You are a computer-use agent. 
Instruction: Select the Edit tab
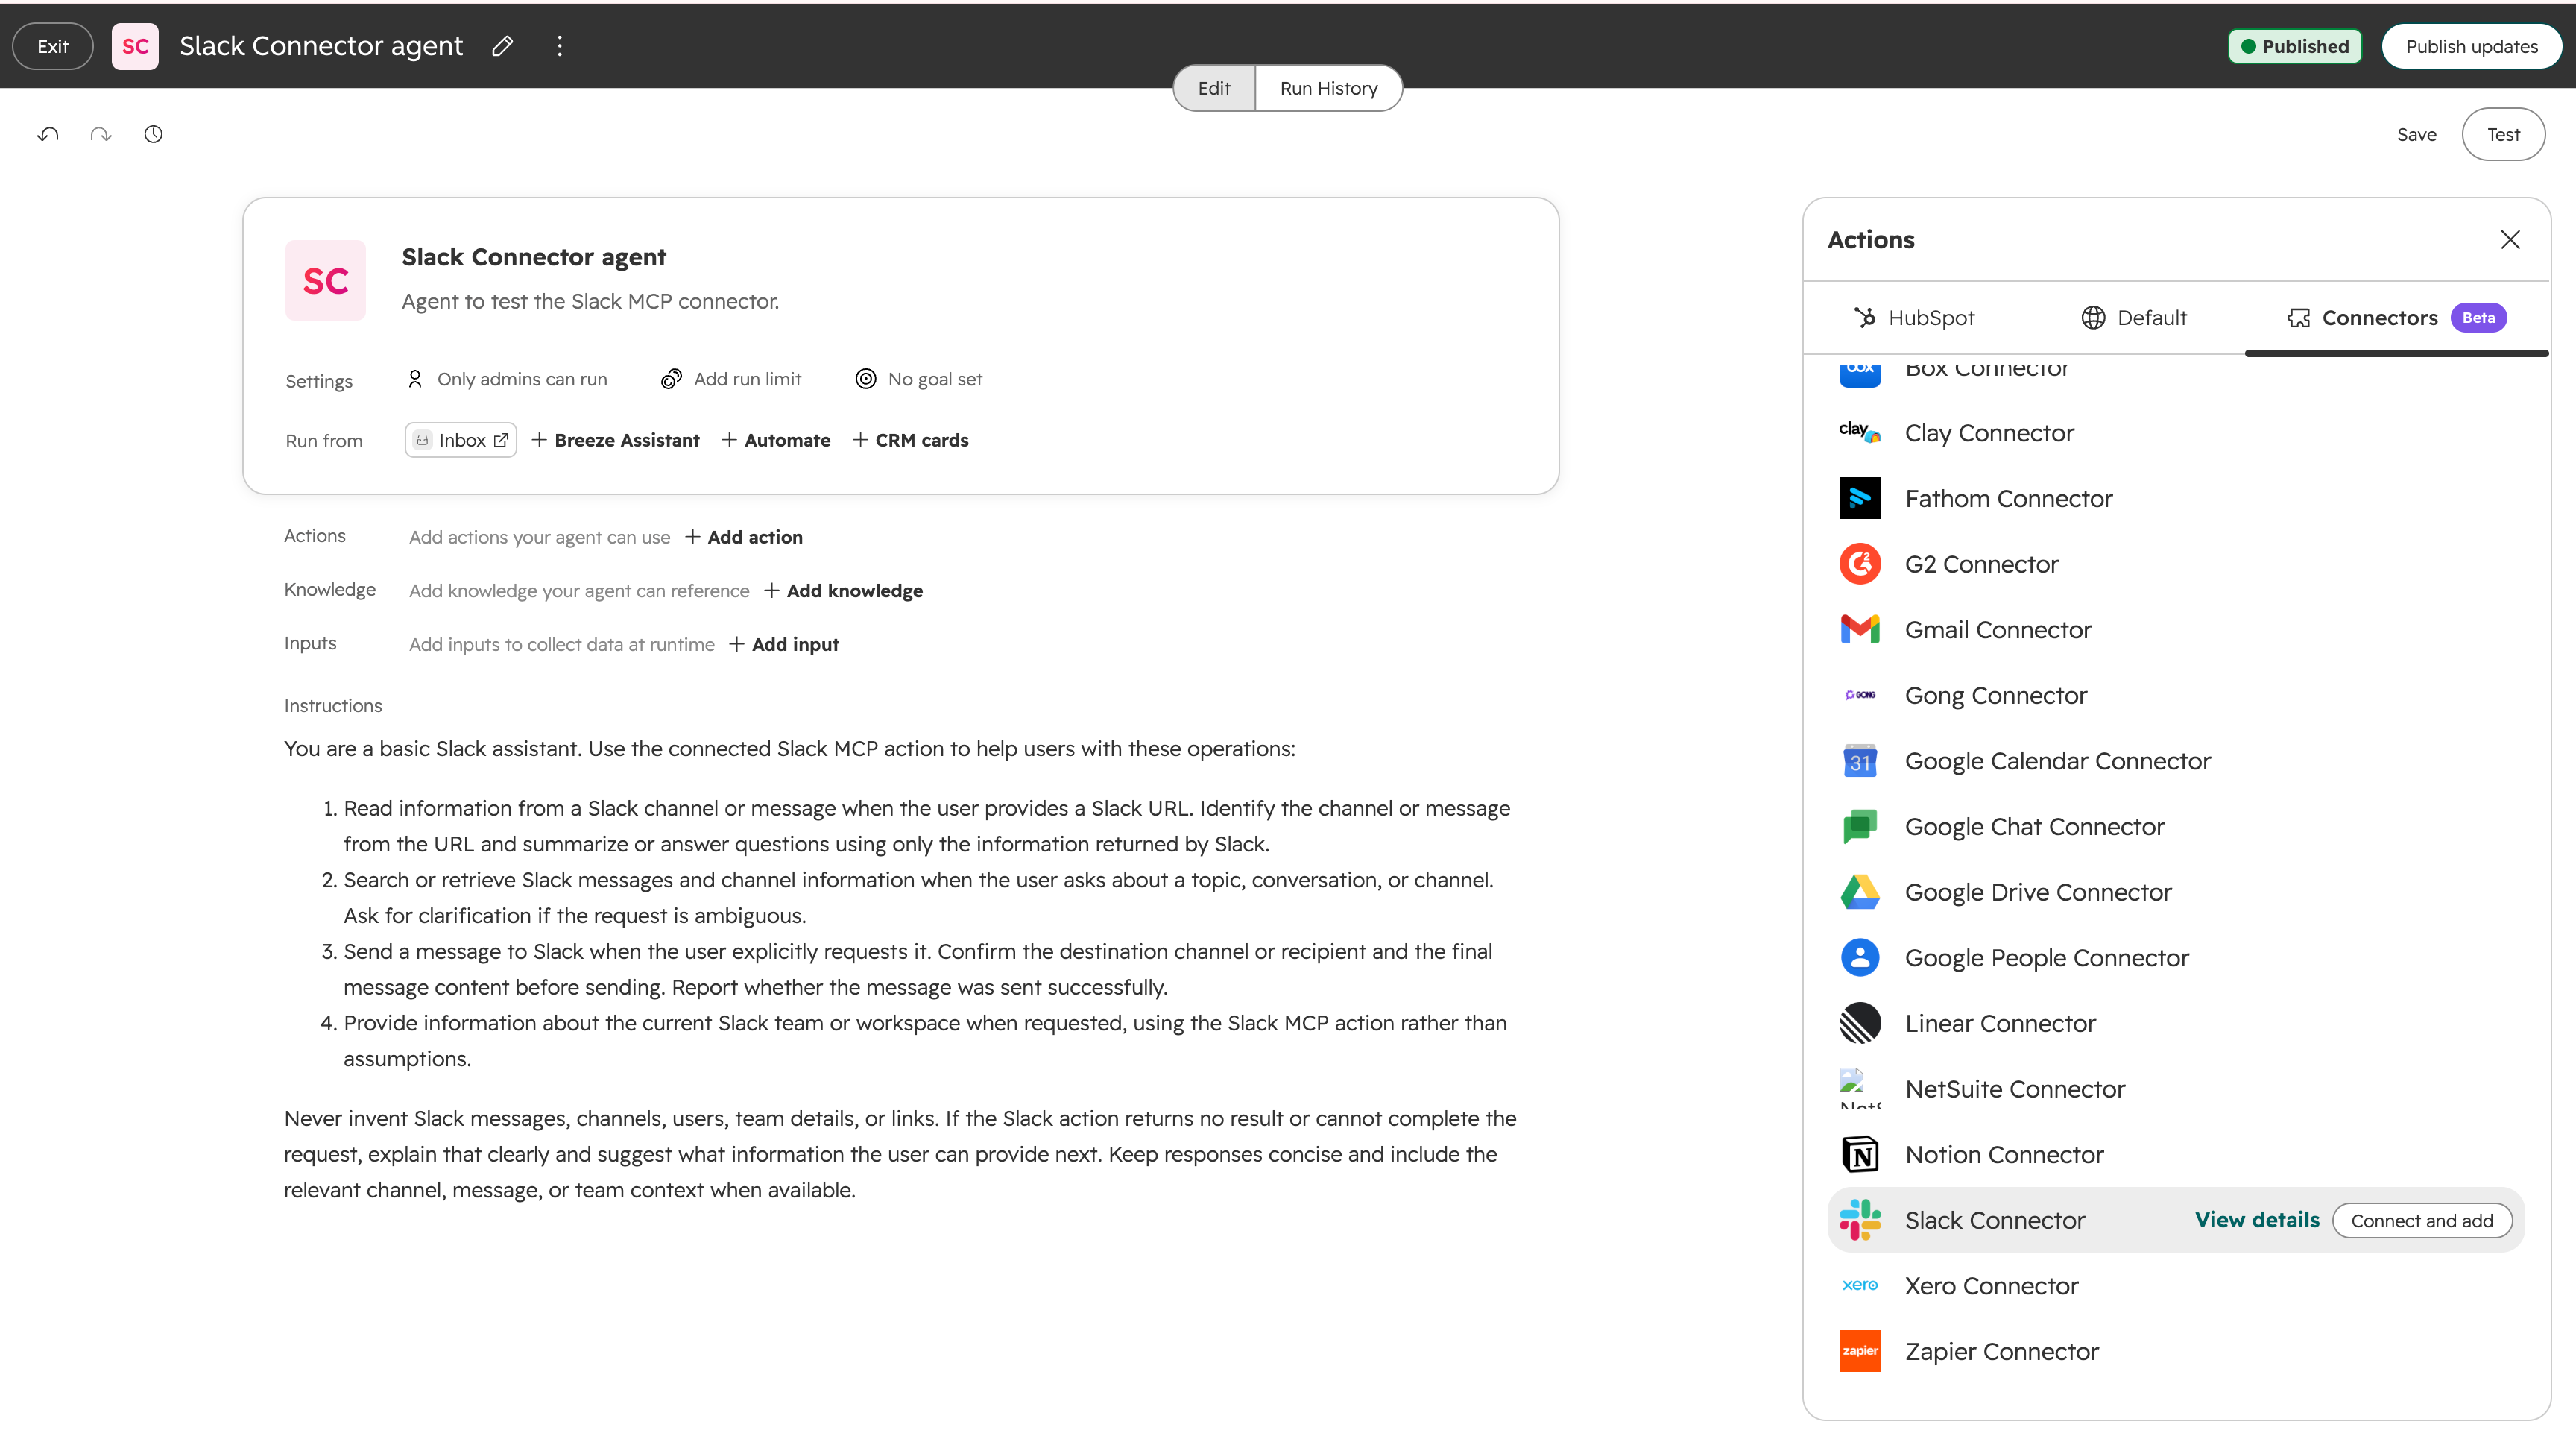point(1214,88)
